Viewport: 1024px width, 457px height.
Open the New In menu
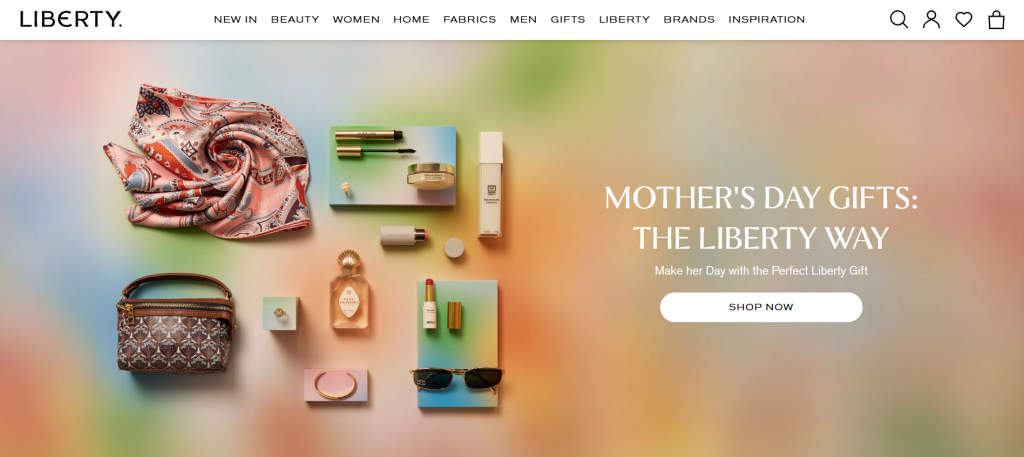click(x=235, y=20)
